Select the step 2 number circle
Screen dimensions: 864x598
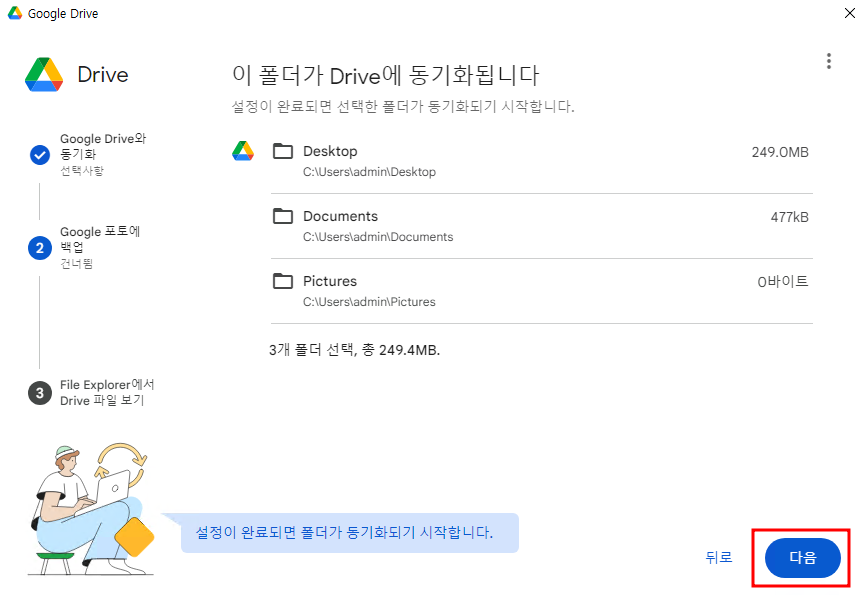(40, 248)
